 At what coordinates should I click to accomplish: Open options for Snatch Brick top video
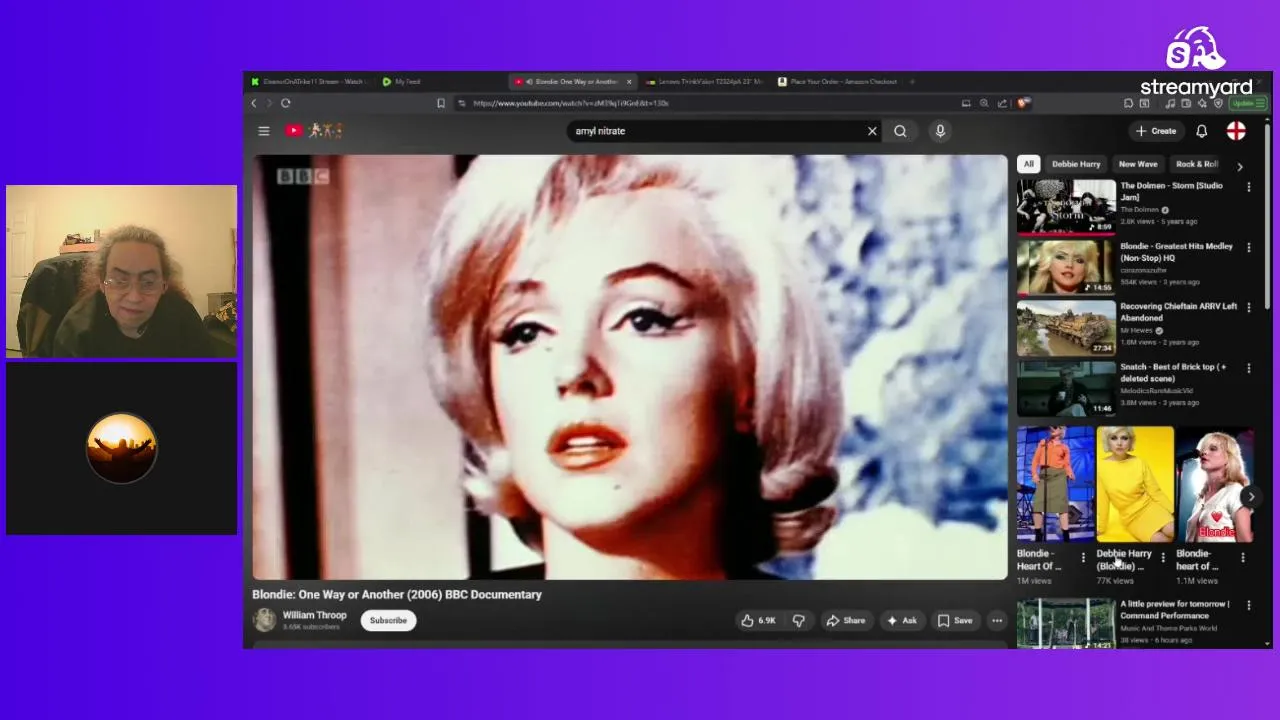coord(1248,369)
